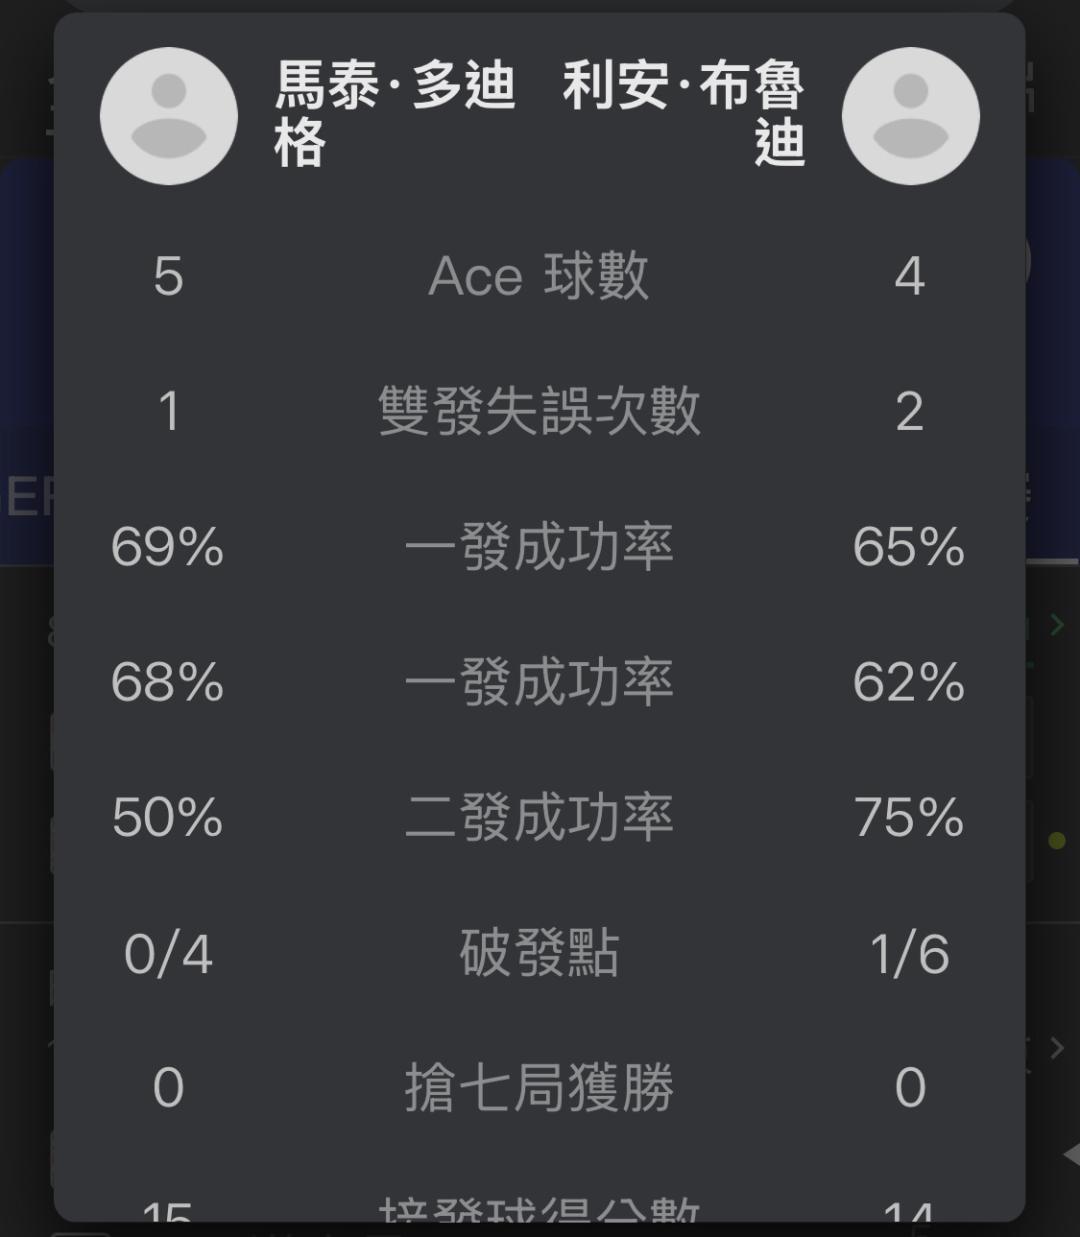
Task: Click the 二發成功率 stat label
Action: (539, 817)
